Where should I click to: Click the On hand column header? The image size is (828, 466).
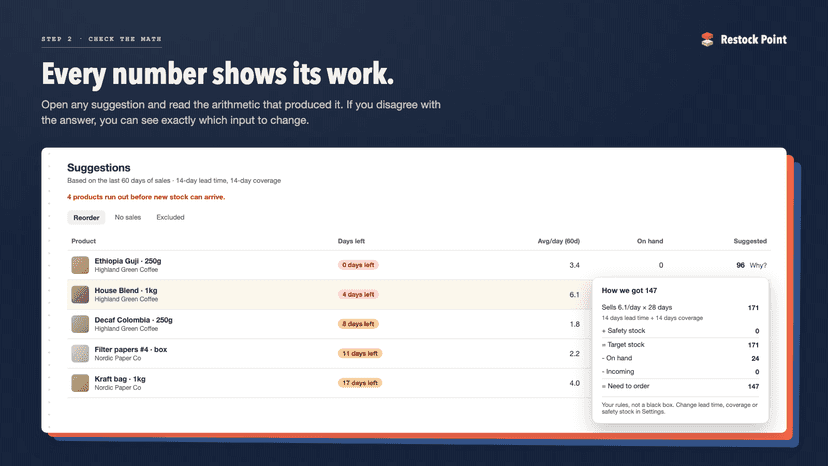[650, 241]
